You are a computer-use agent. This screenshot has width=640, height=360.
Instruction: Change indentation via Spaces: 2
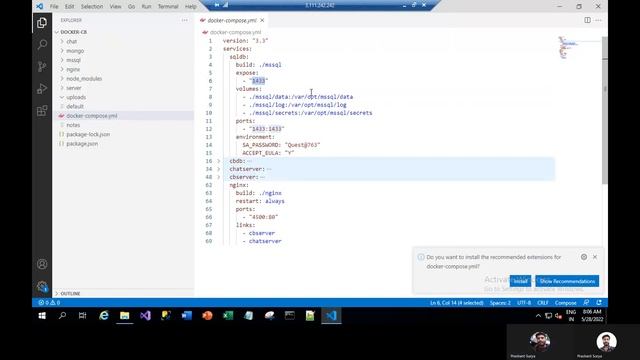pyautogui.click(x=500, y=303)
